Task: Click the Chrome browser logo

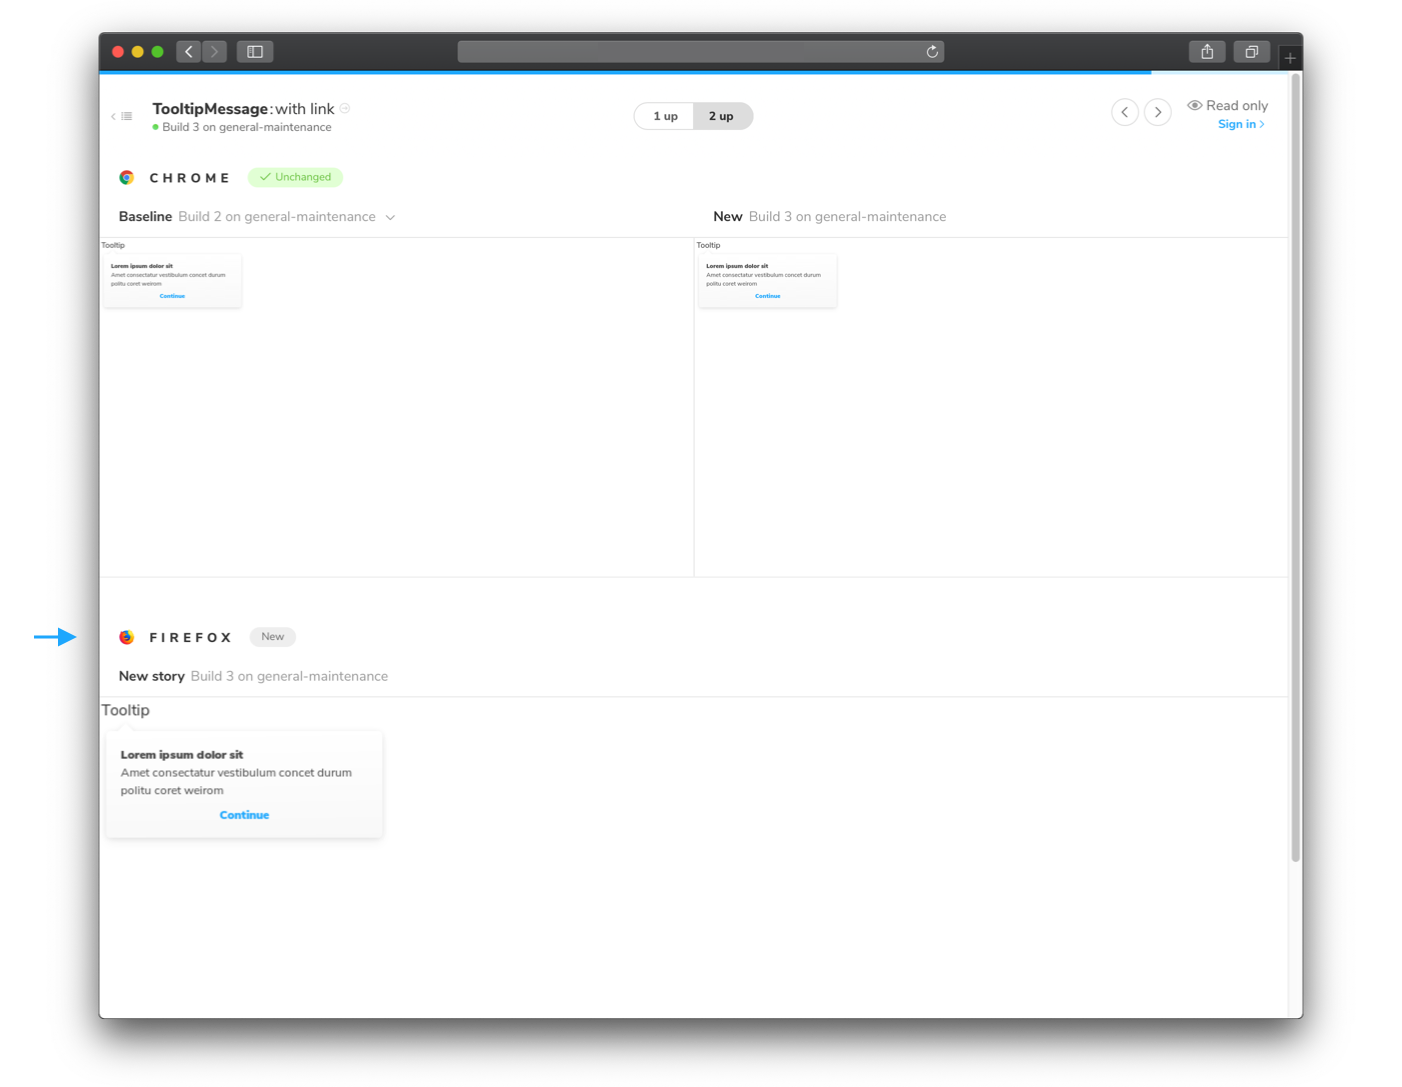Action: (x=127, y=177)
